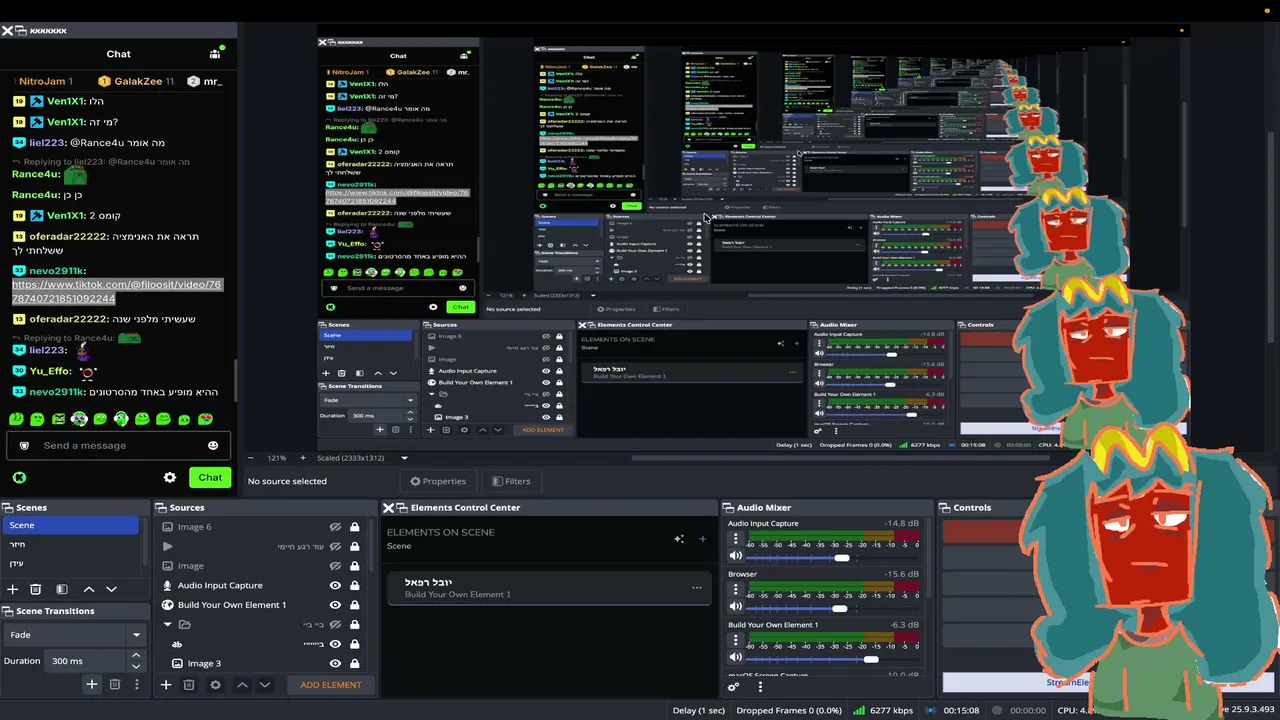Hide the Audio Input Capture source
Screen dimensions: 1280x720
tap(335, 585)
